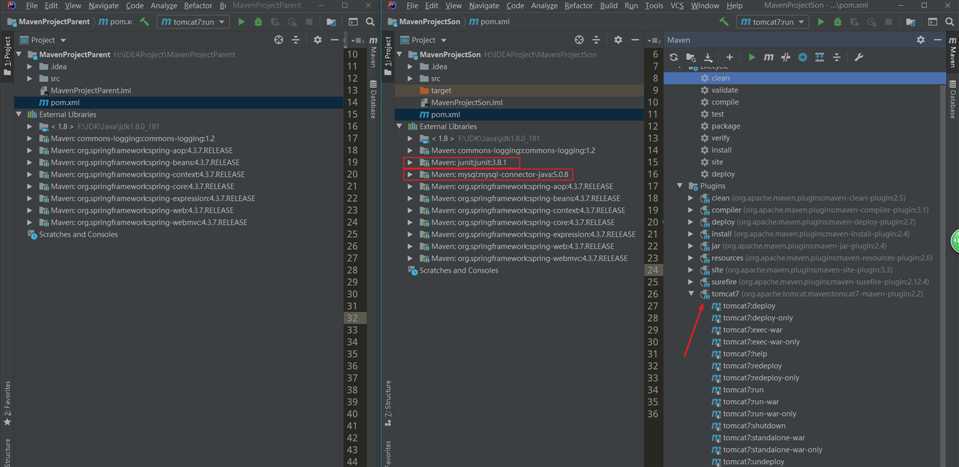Click the plus Add Maven Projects icon
959x467 pixels.
pyautogui.click(x=730, y=57)
